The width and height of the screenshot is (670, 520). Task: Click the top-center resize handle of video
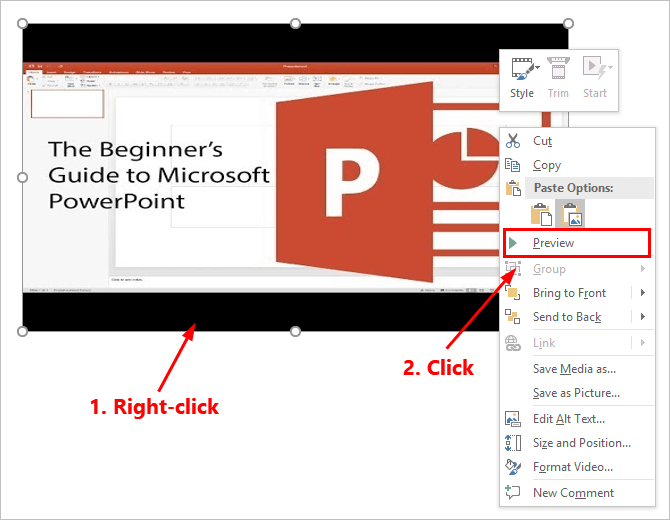point(295,23)
